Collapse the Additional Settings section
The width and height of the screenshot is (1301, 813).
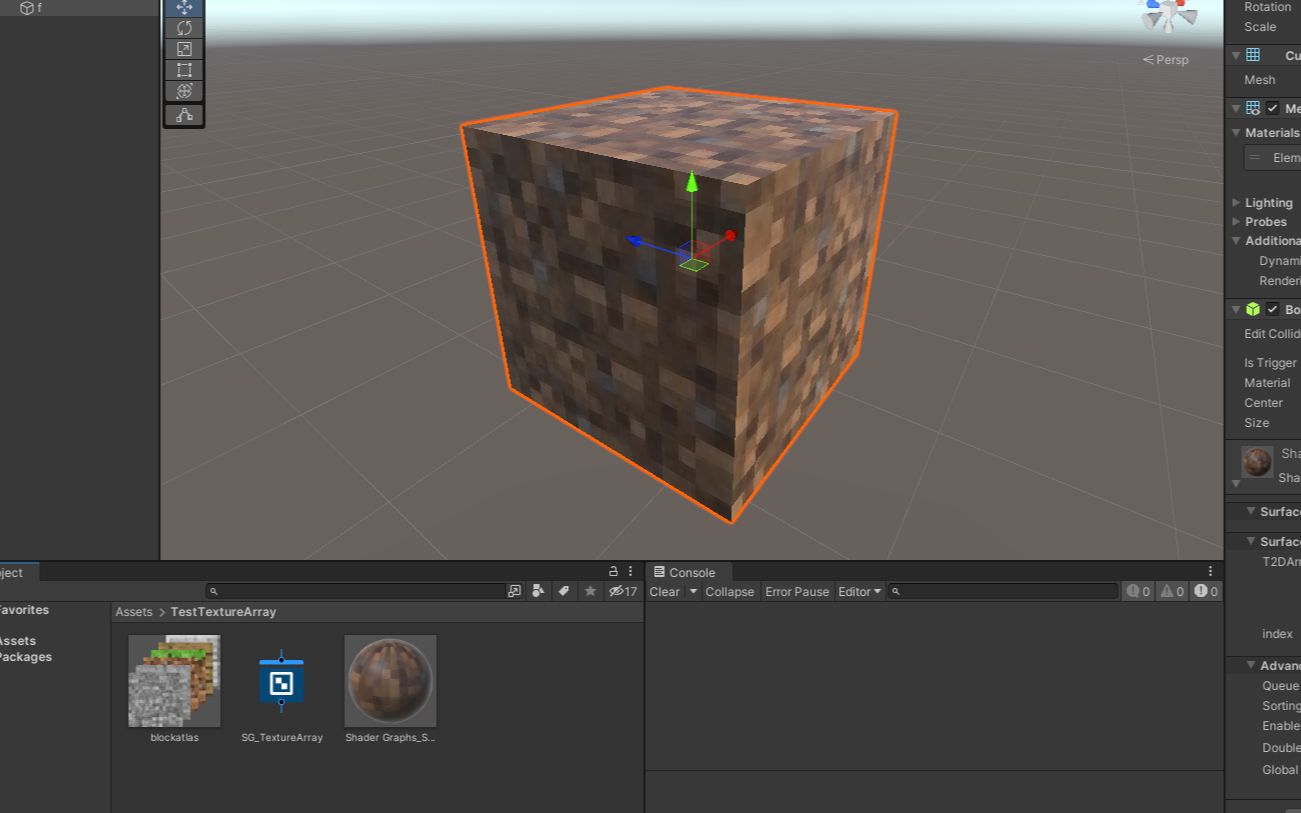coord(1237,240)
